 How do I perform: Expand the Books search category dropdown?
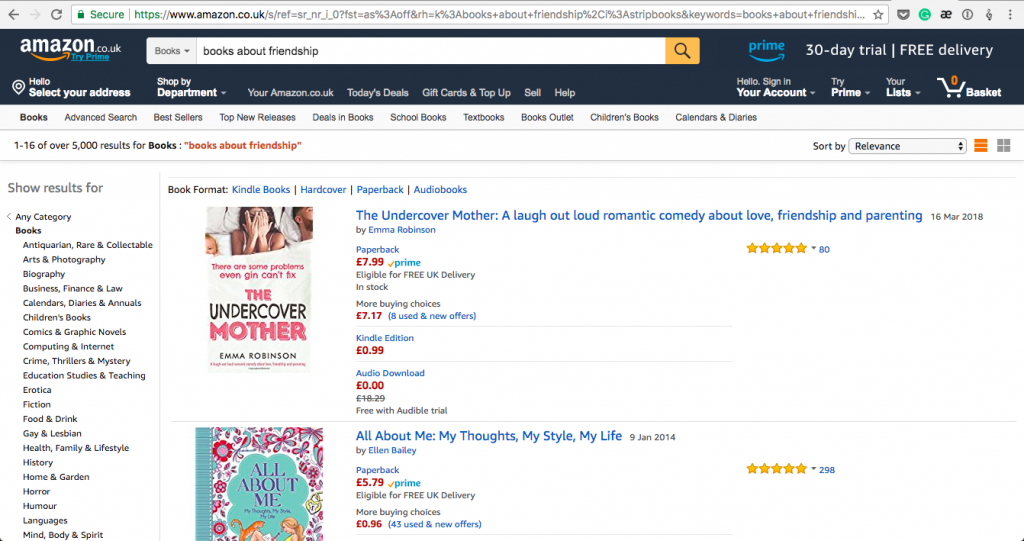[172, 51]
